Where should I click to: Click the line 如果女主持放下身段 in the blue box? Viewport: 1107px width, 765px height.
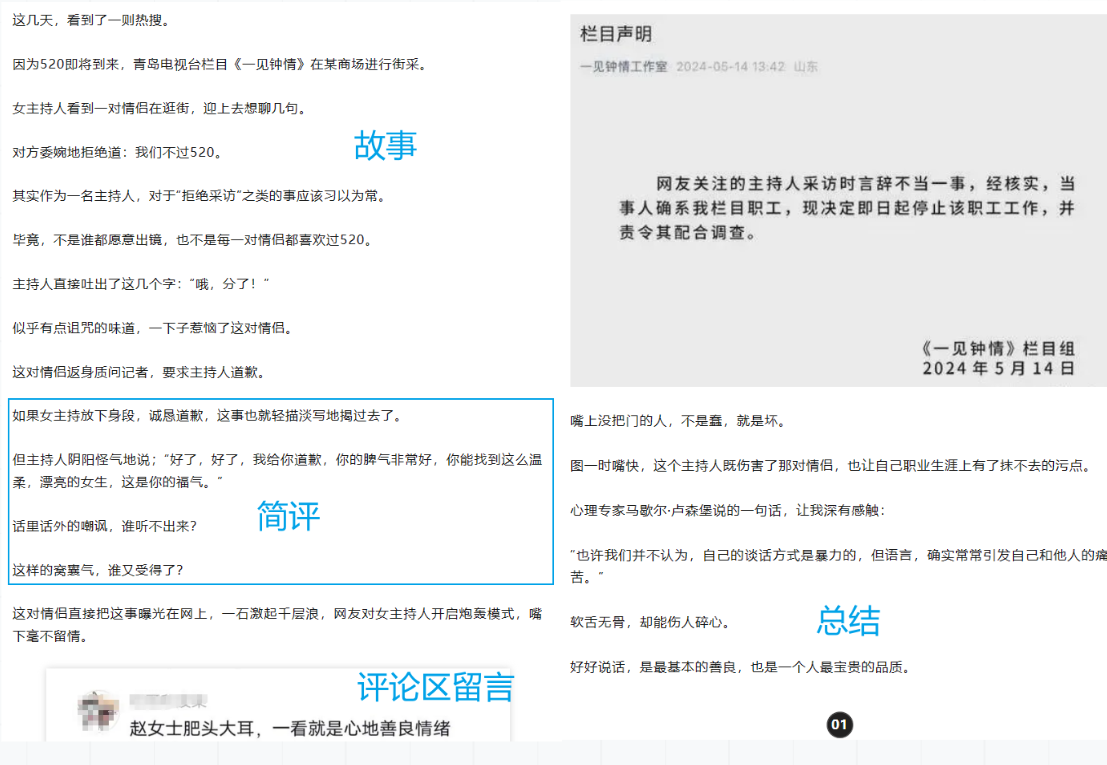(206, 415)
